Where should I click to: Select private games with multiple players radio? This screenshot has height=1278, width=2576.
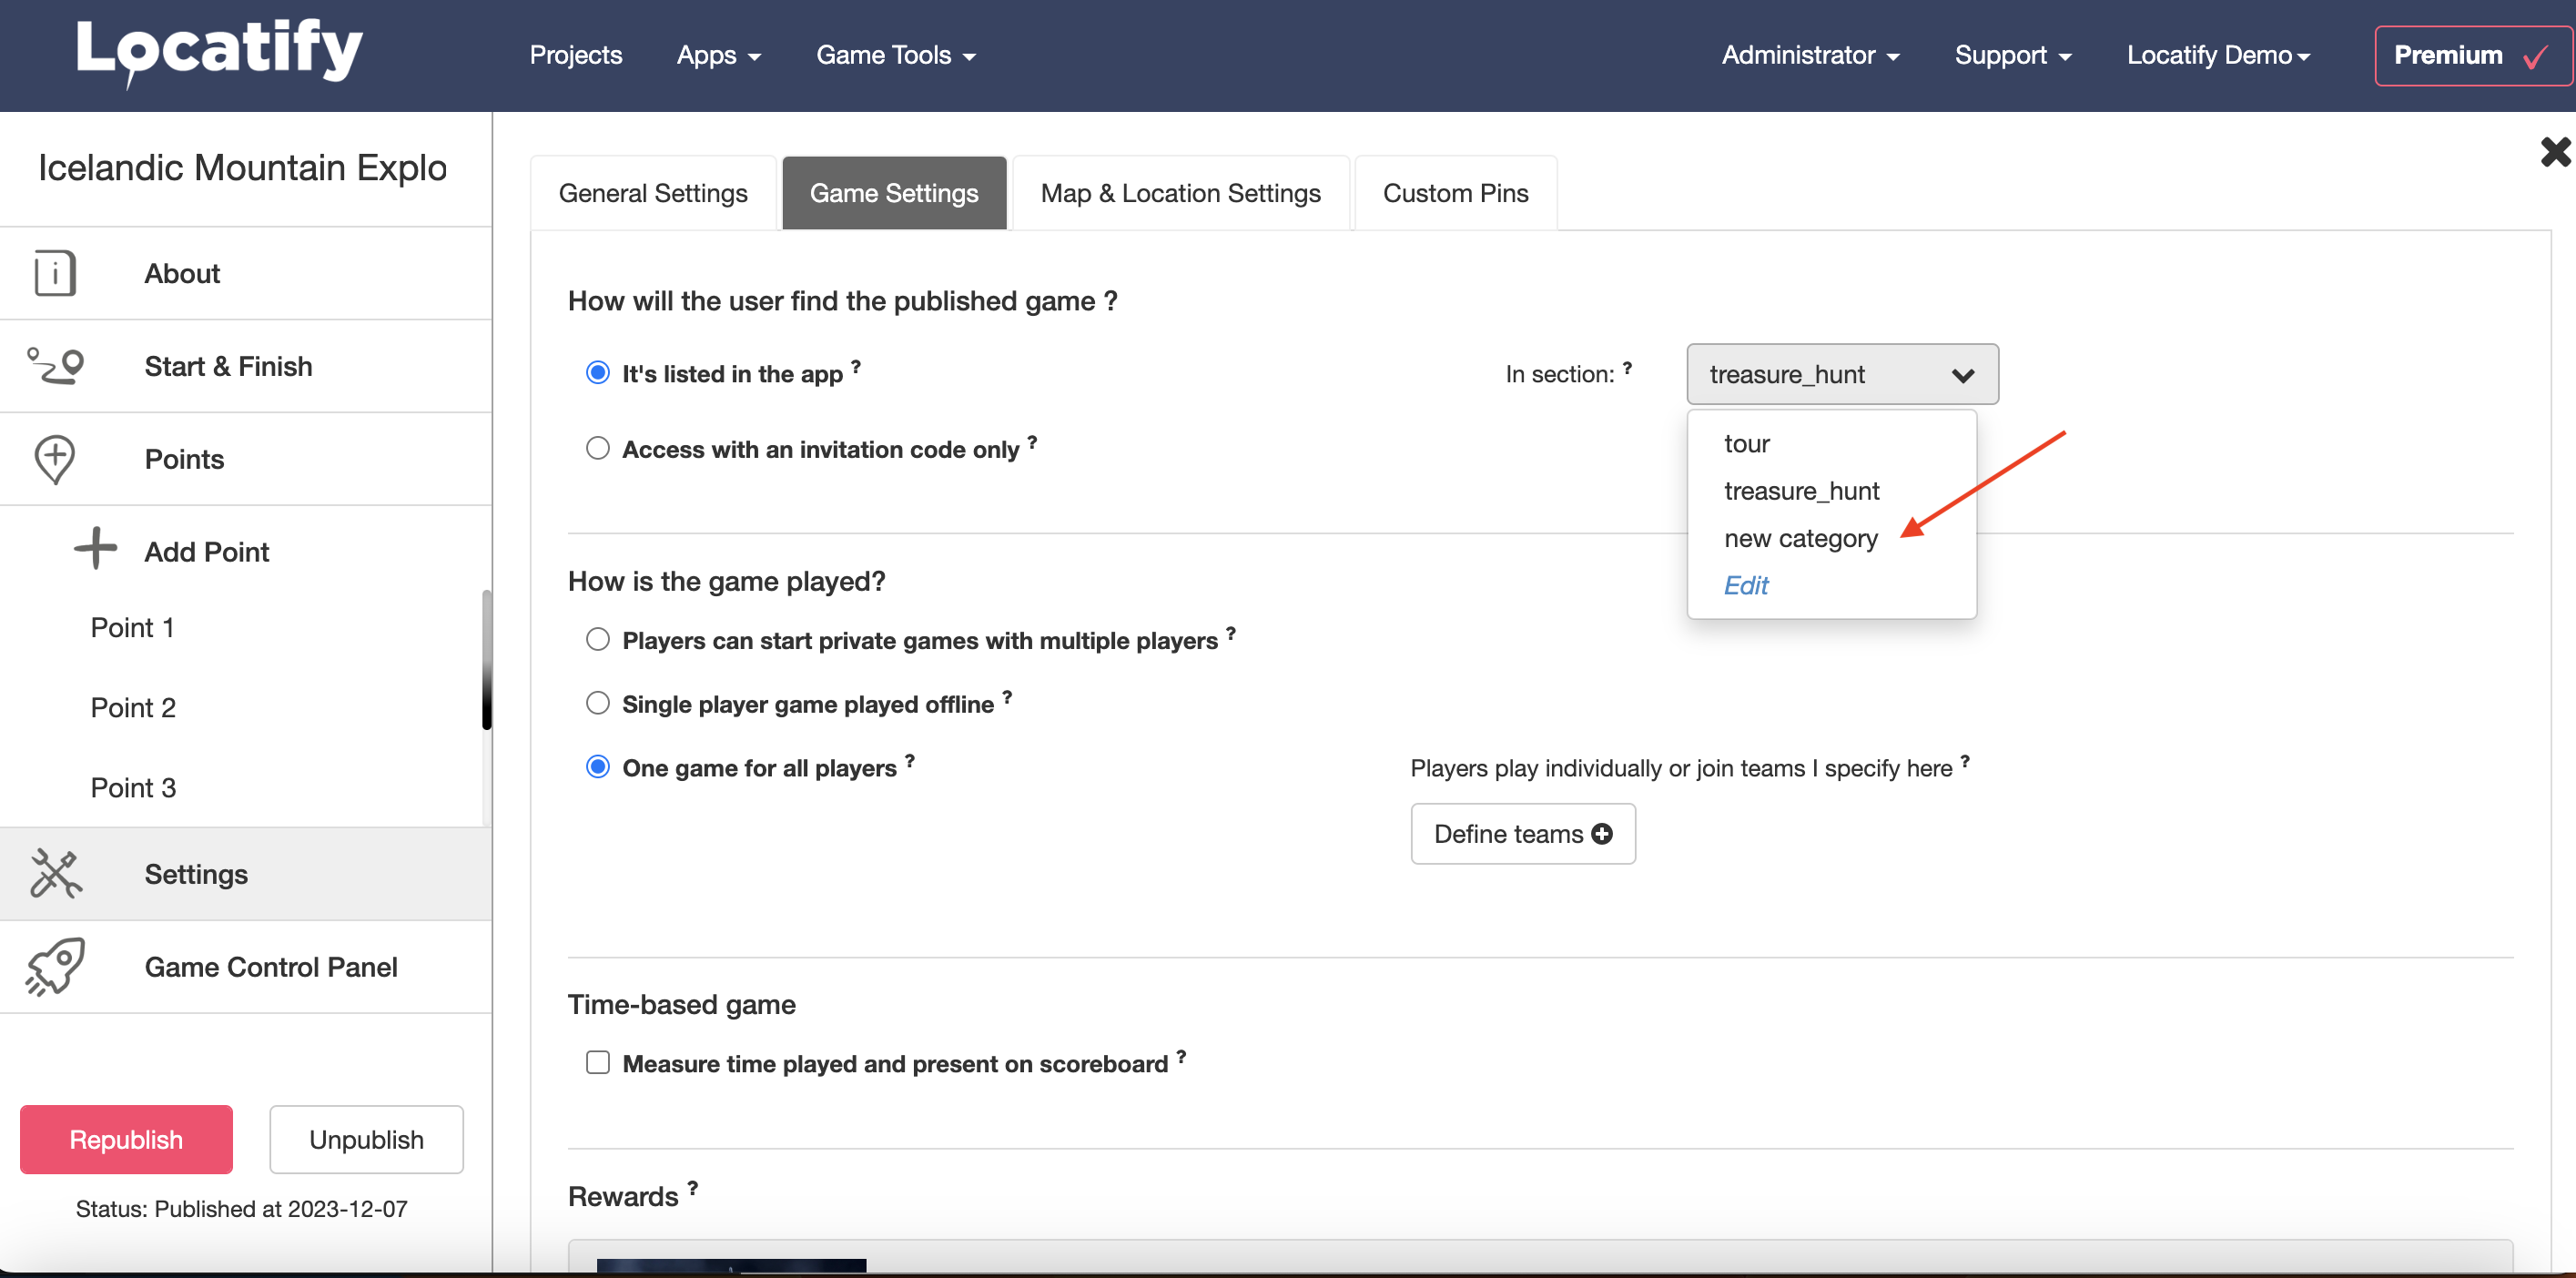click(598, 639)
